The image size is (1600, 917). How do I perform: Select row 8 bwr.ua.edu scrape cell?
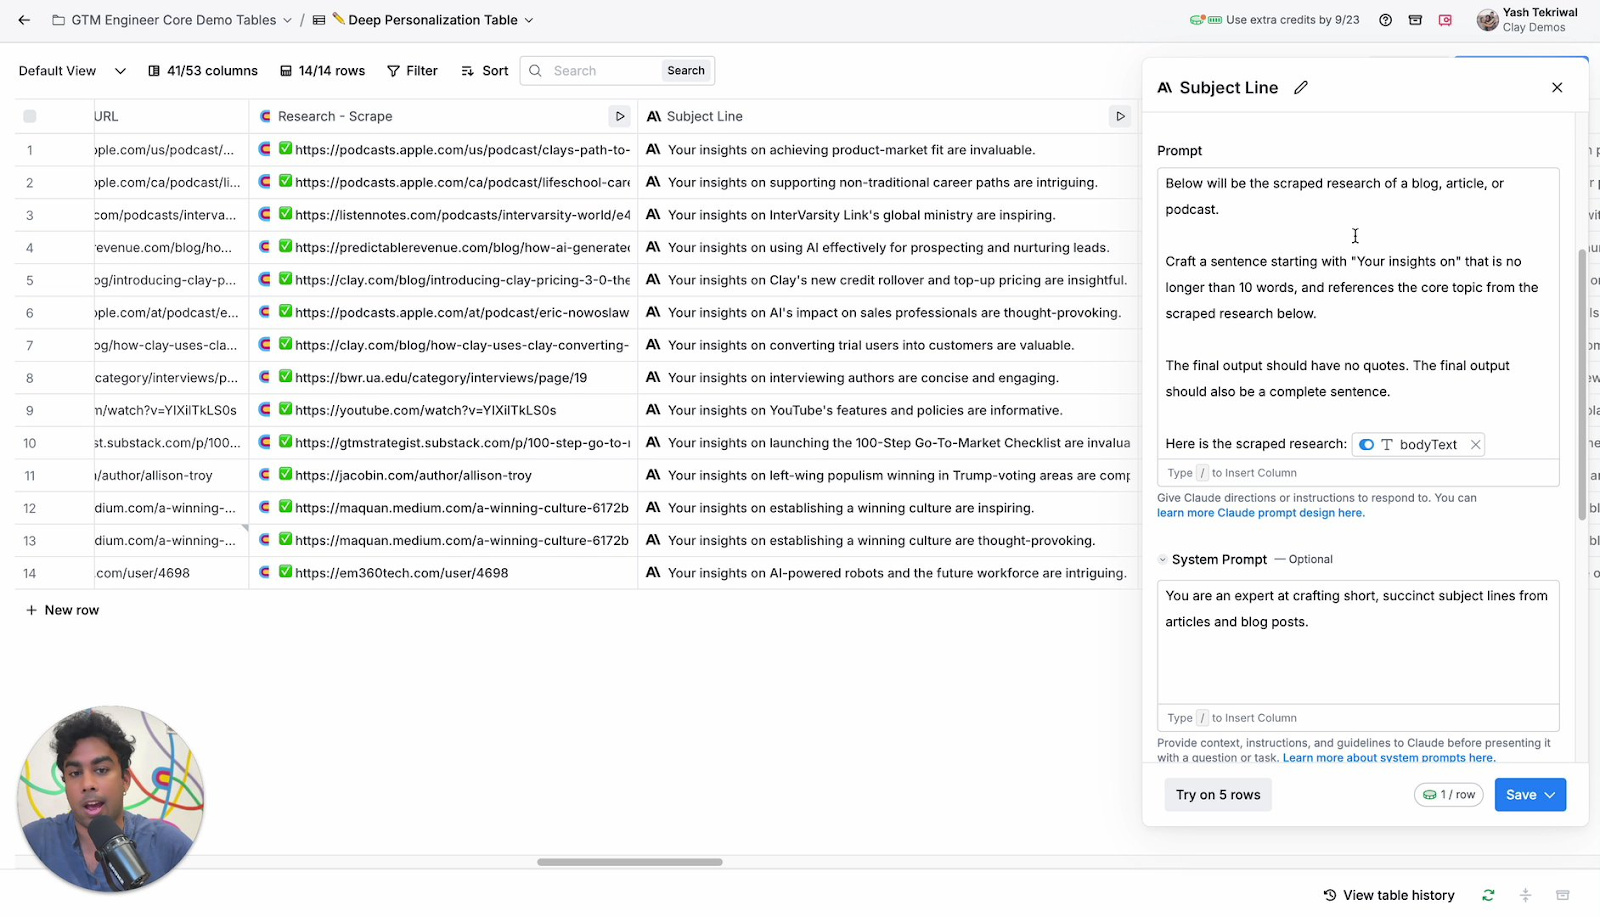tap(443, 378)
